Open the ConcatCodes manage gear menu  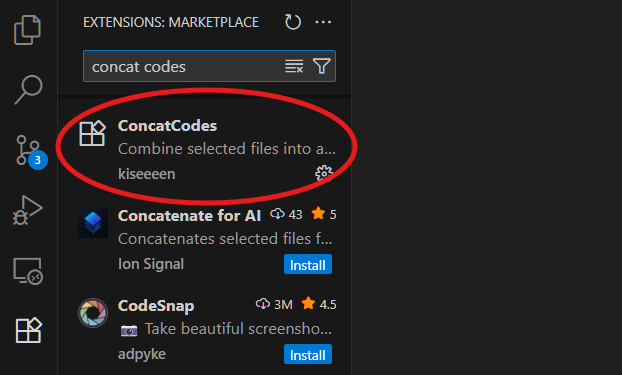324,173
